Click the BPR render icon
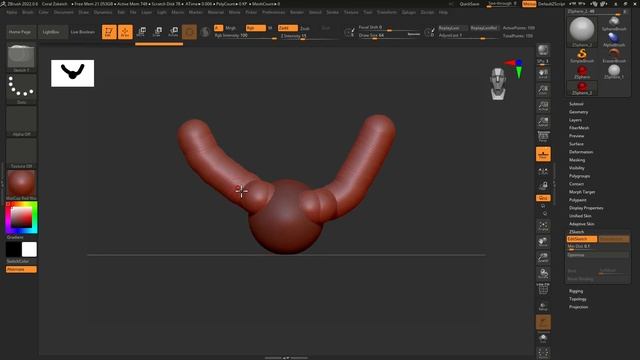The image size is (640, 360). click(543, 51)
